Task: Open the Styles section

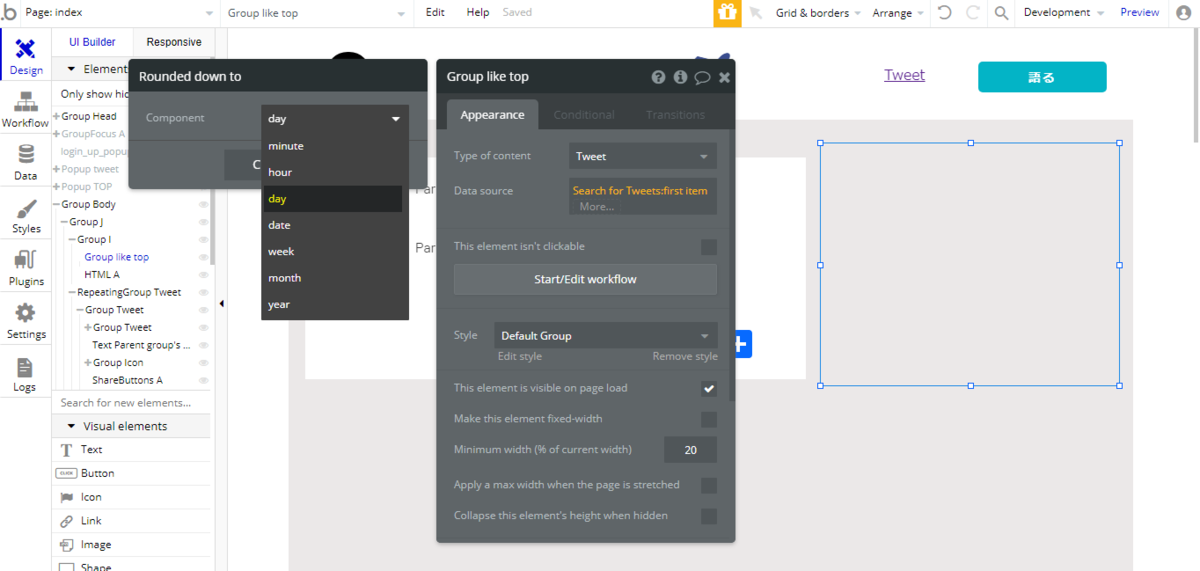Action: tap(26, 216)
